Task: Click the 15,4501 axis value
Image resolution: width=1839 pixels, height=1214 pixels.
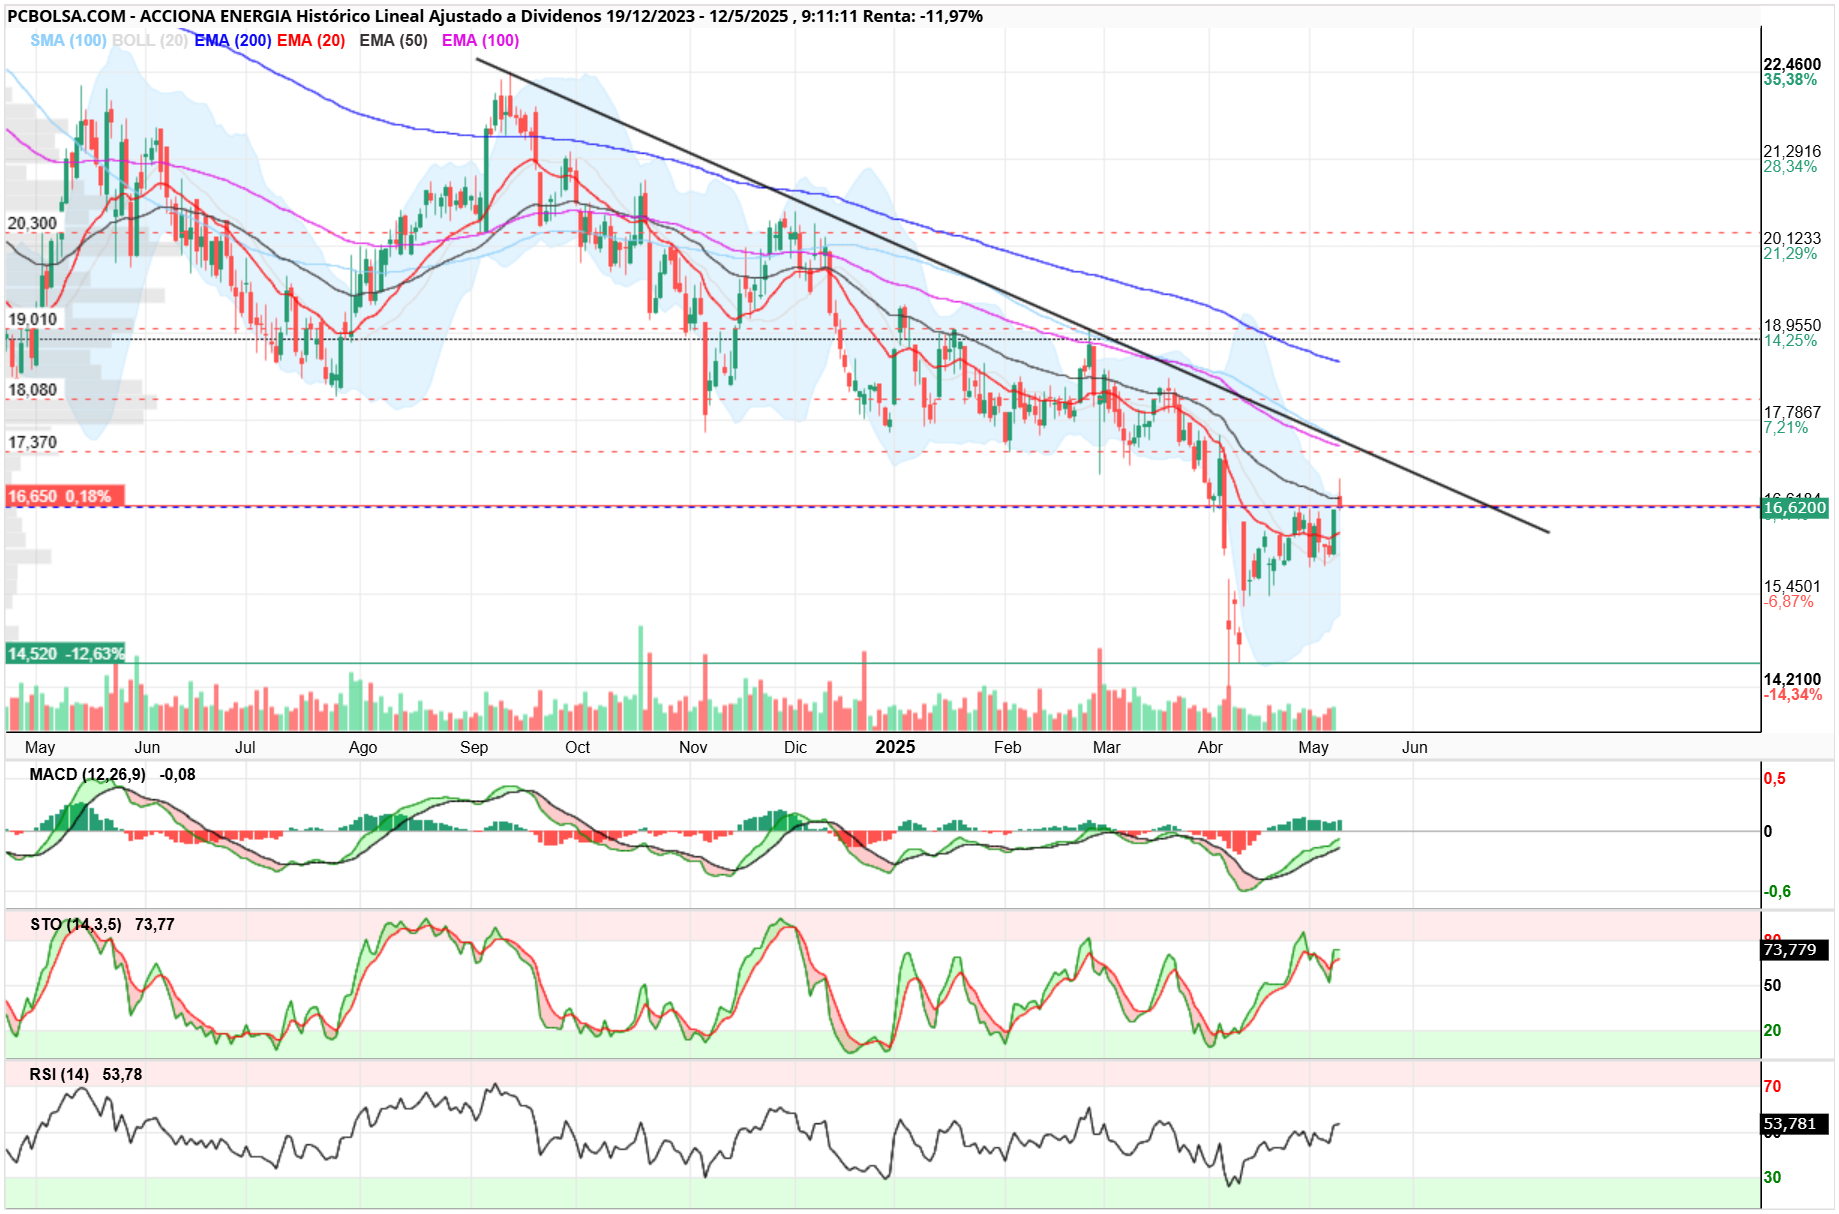Action: click(1792, 586)
